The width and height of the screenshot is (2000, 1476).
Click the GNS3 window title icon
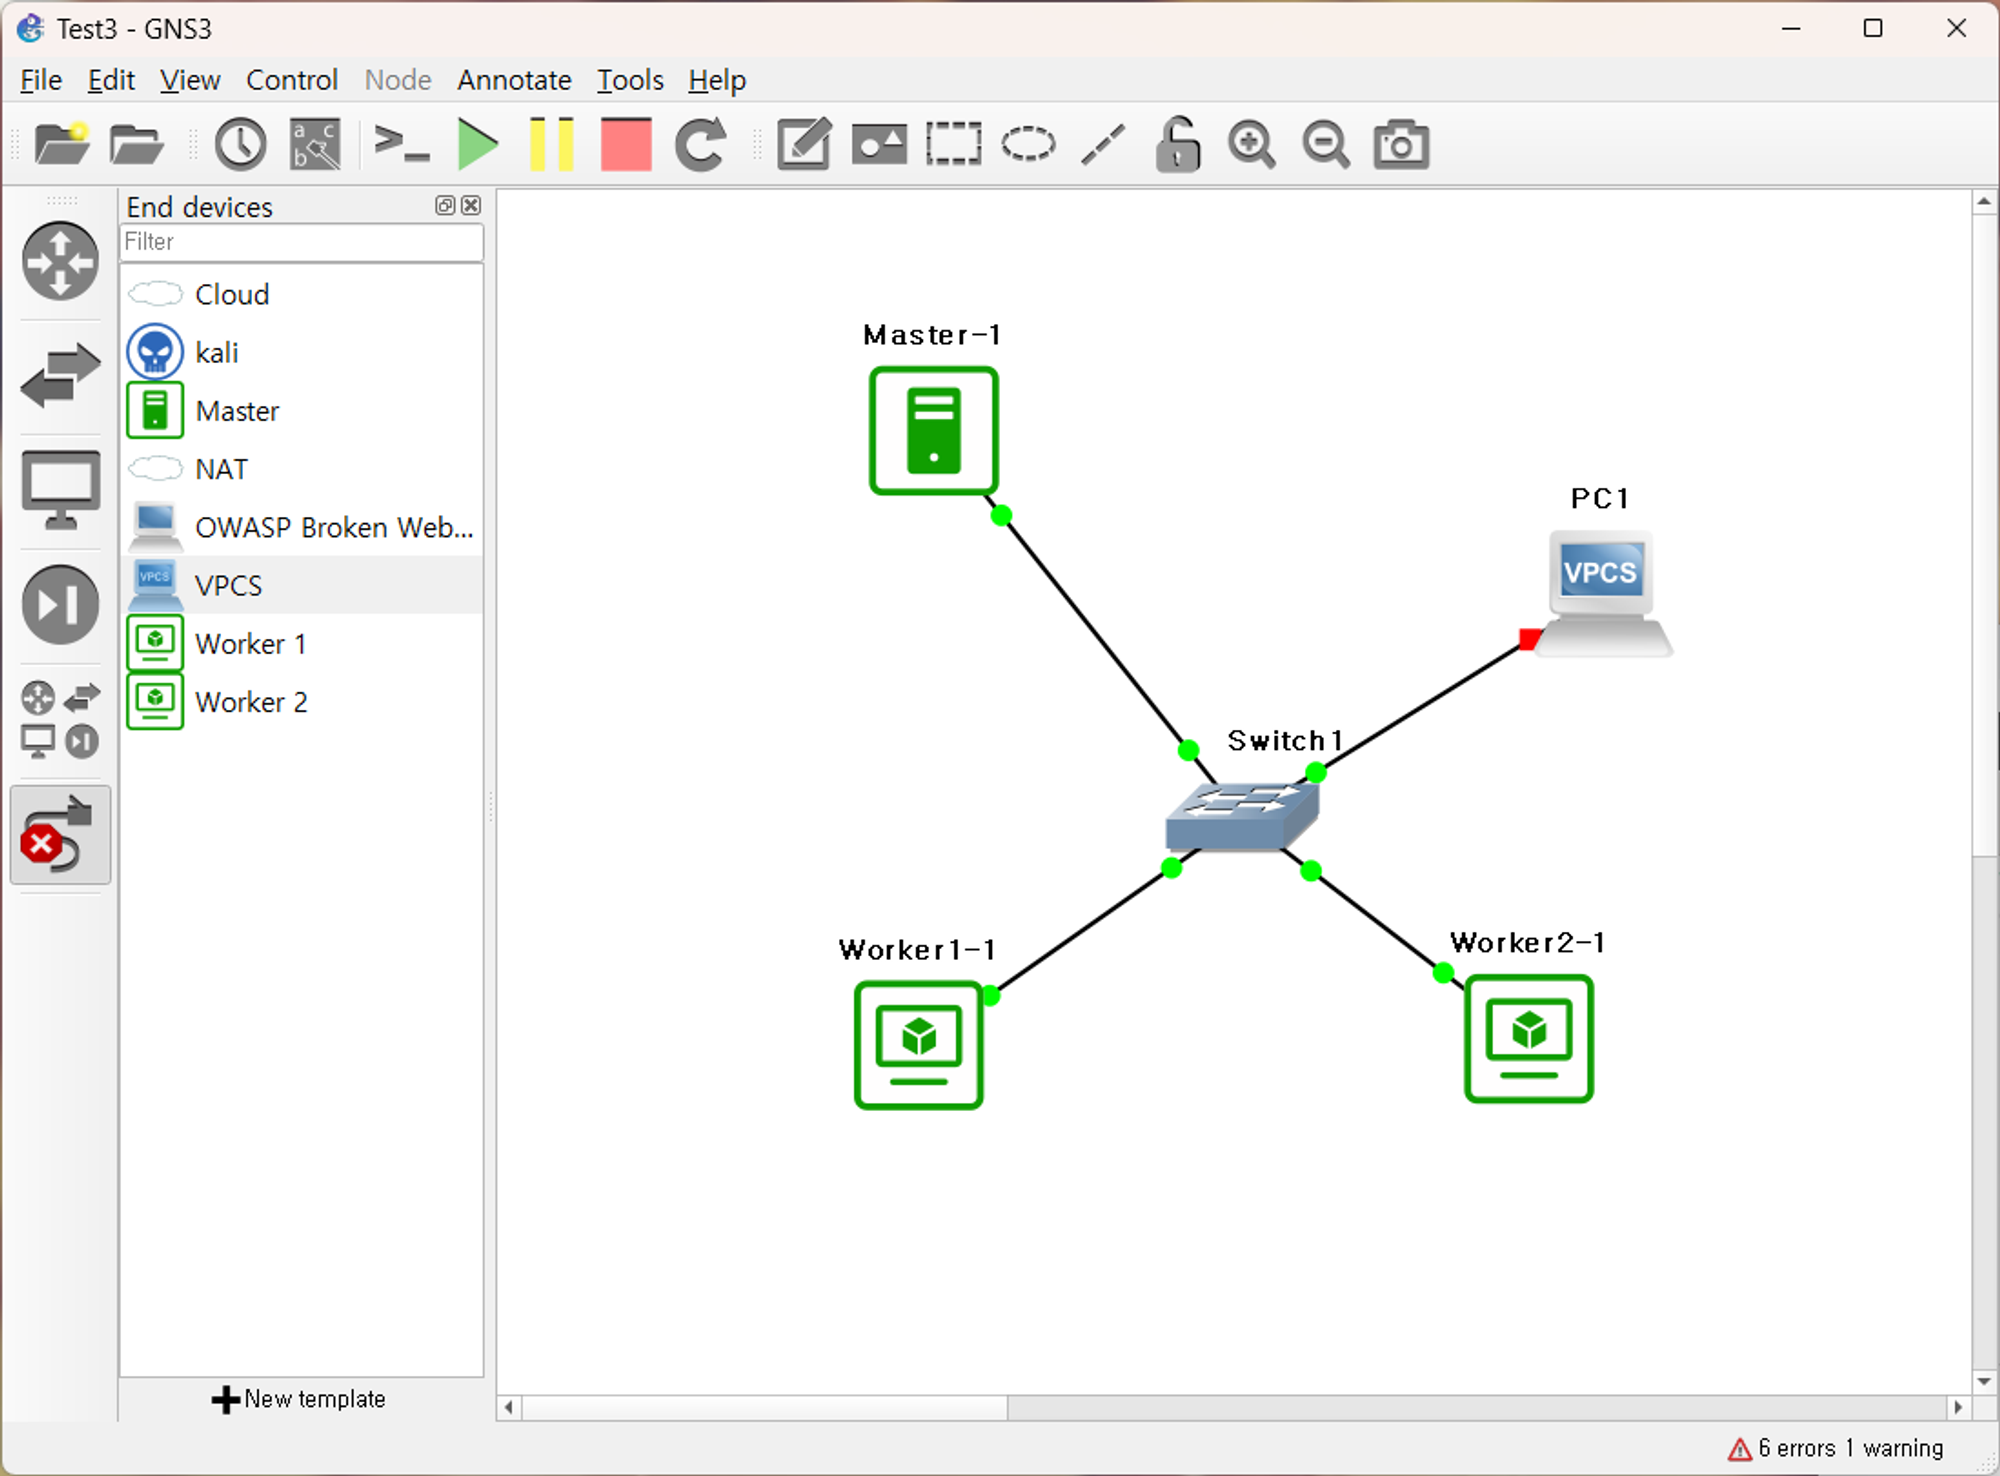pyautogui.click(x=30, y=28)
